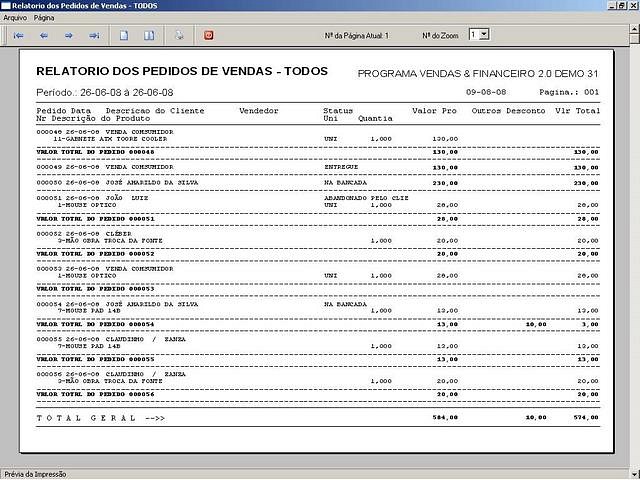Select single page view icon
The height and width of the screenshot is (480, 640).
(x=124, y=35)
